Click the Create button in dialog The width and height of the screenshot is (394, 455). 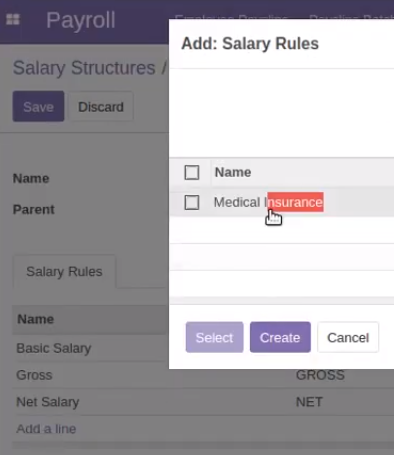tap(280, 337)
